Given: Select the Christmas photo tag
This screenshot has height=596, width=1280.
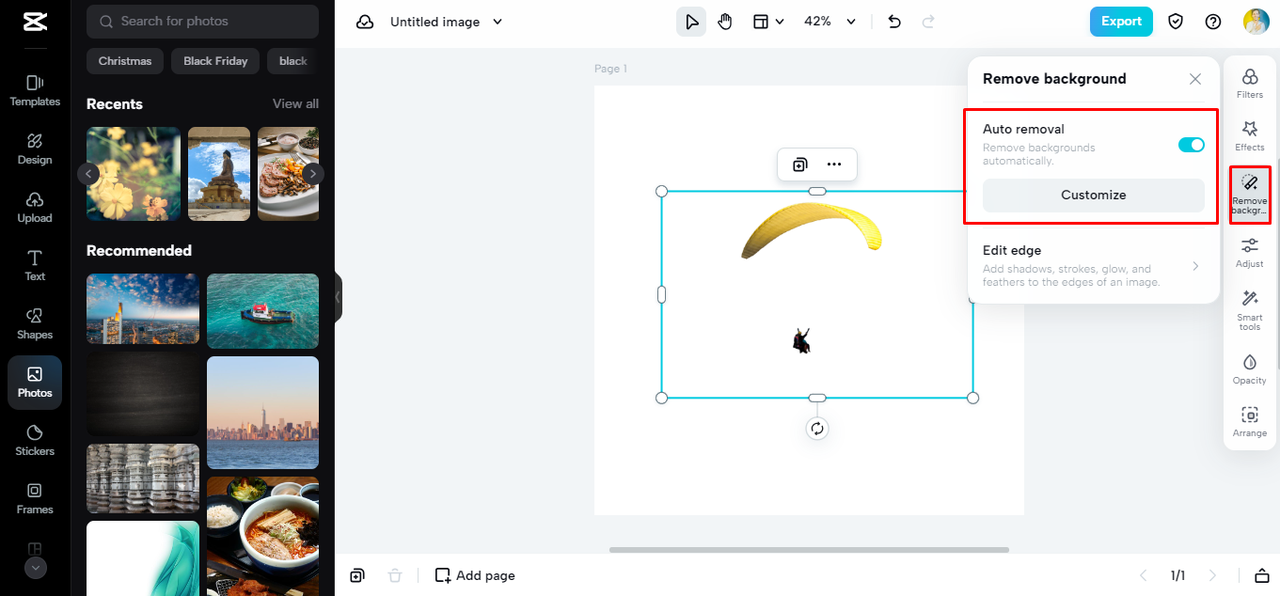Looking at the screenshot, I should [125, 61].
